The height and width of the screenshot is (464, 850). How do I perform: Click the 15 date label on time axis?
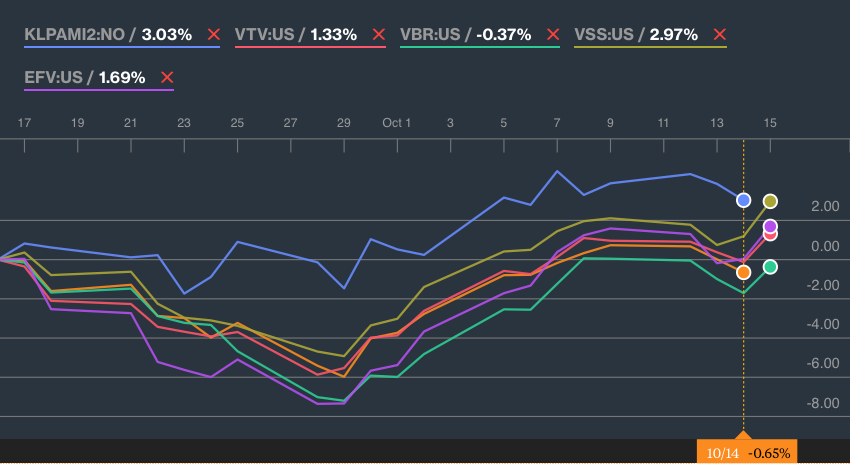[770, 123]
